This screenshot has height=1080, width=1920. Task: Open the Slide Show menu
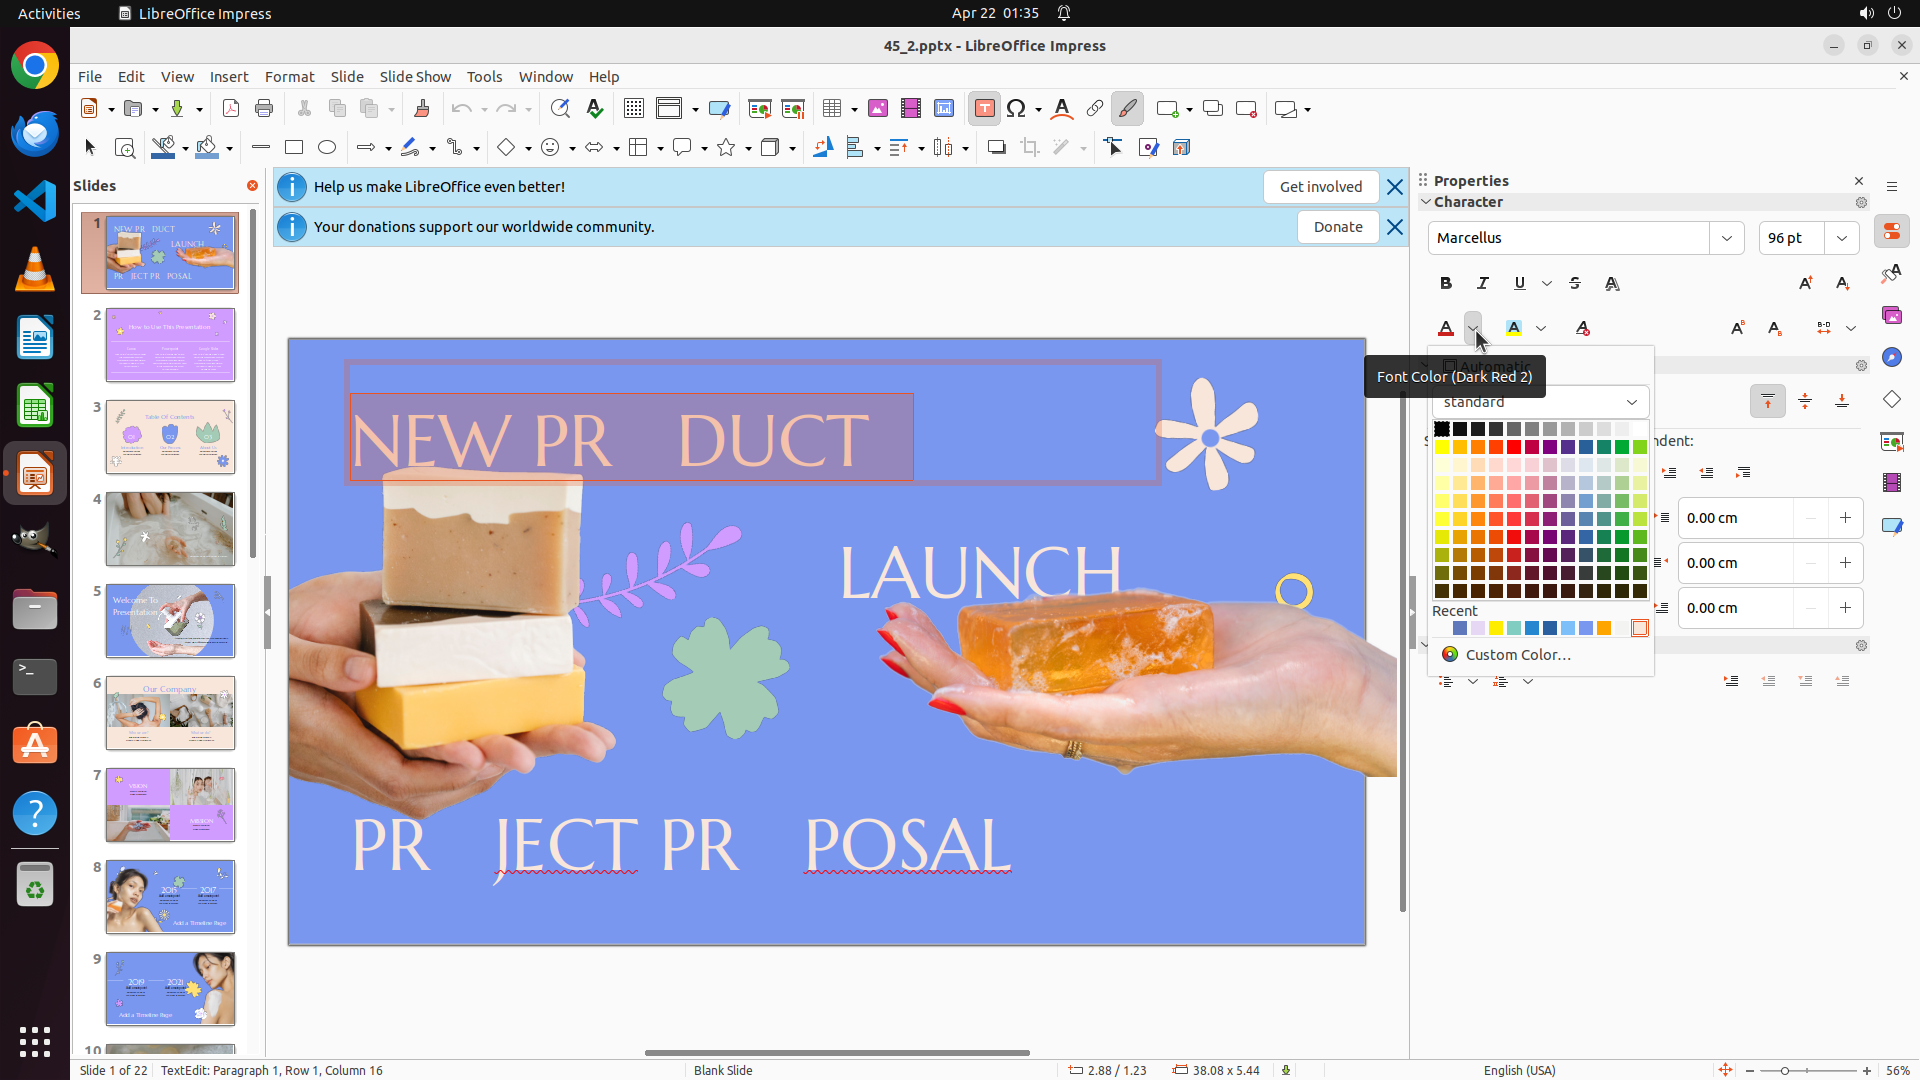[x=415, y=77]
